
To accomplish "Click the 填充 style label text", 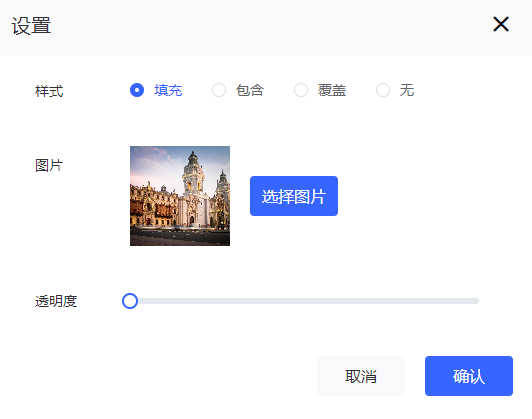I will [x=168, y=91].
